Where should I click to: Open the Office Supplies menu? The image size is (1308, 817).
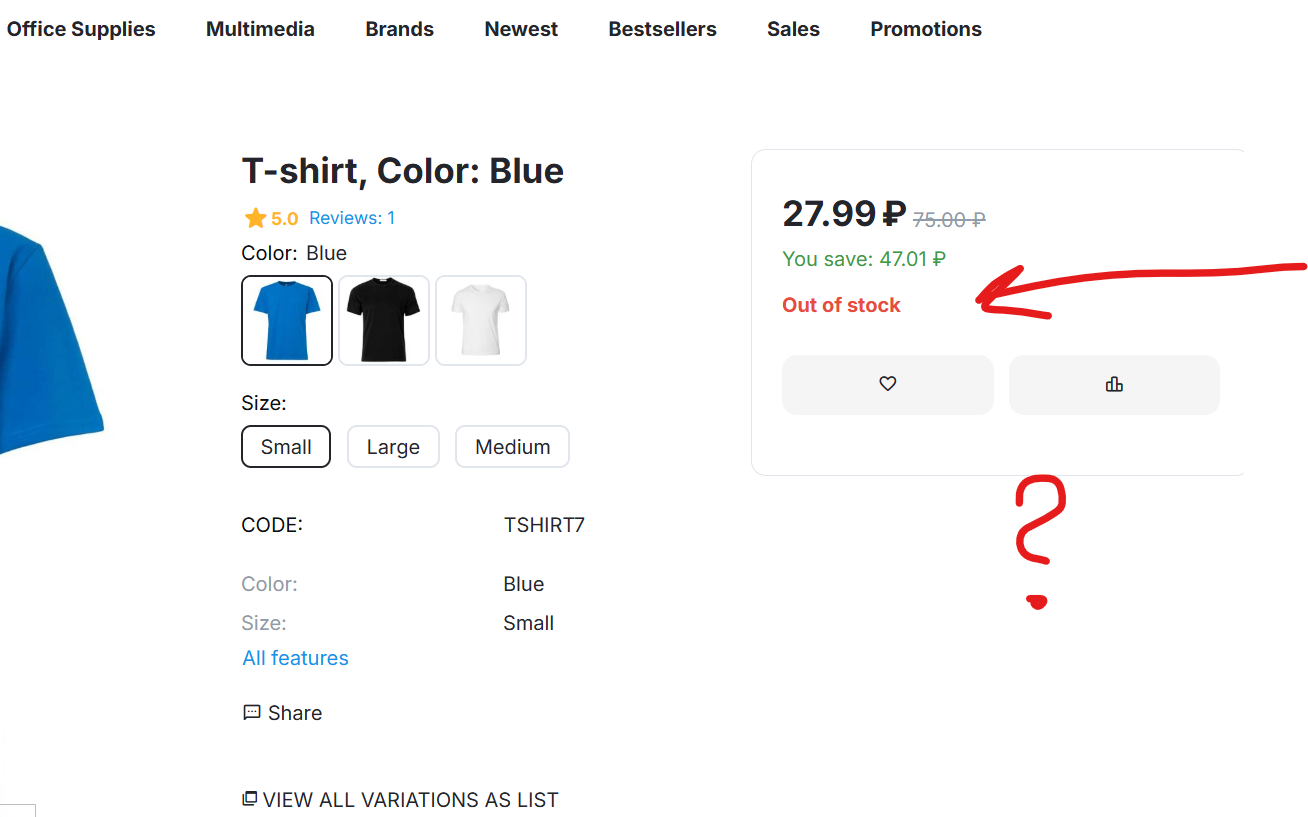[x=81, y=29]
